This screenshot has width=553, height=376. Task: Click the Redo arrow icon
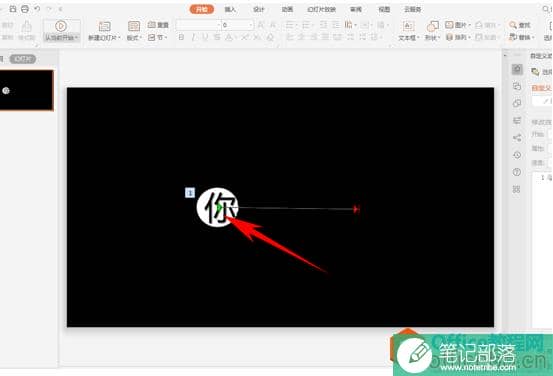(49, 9)
